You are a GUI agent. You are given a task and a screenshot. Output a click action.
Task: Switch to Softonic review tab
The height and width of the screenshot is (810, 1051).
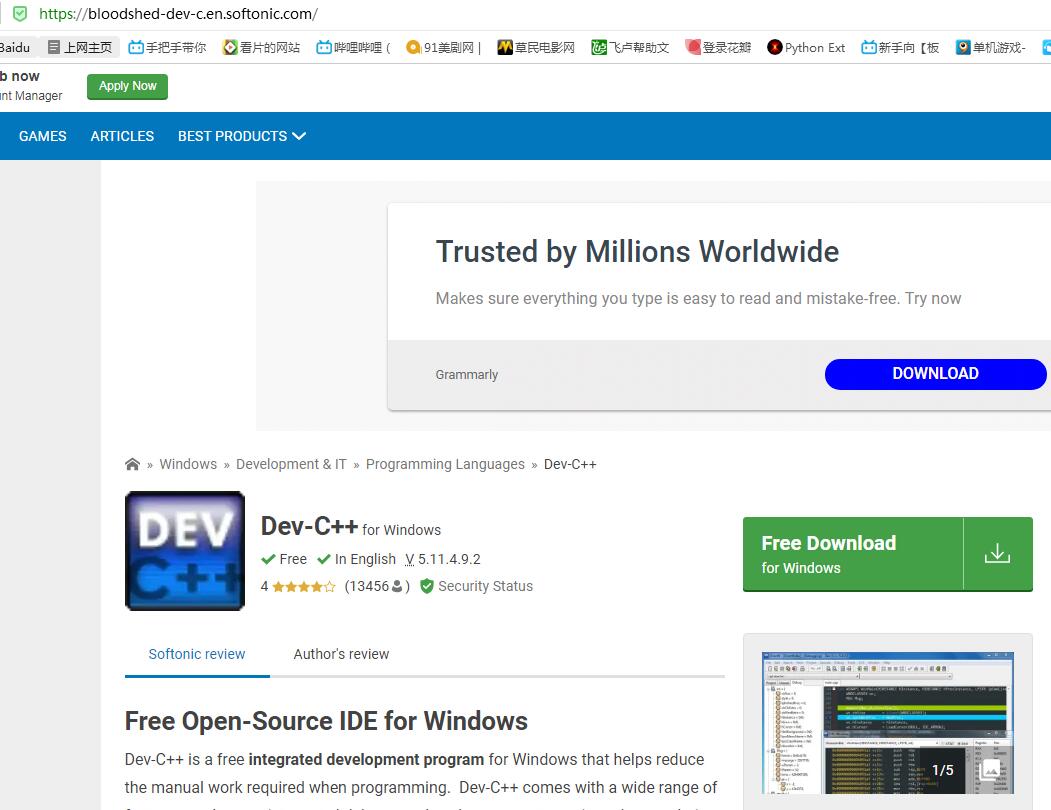pyautogui.click(x=197, y=654)
